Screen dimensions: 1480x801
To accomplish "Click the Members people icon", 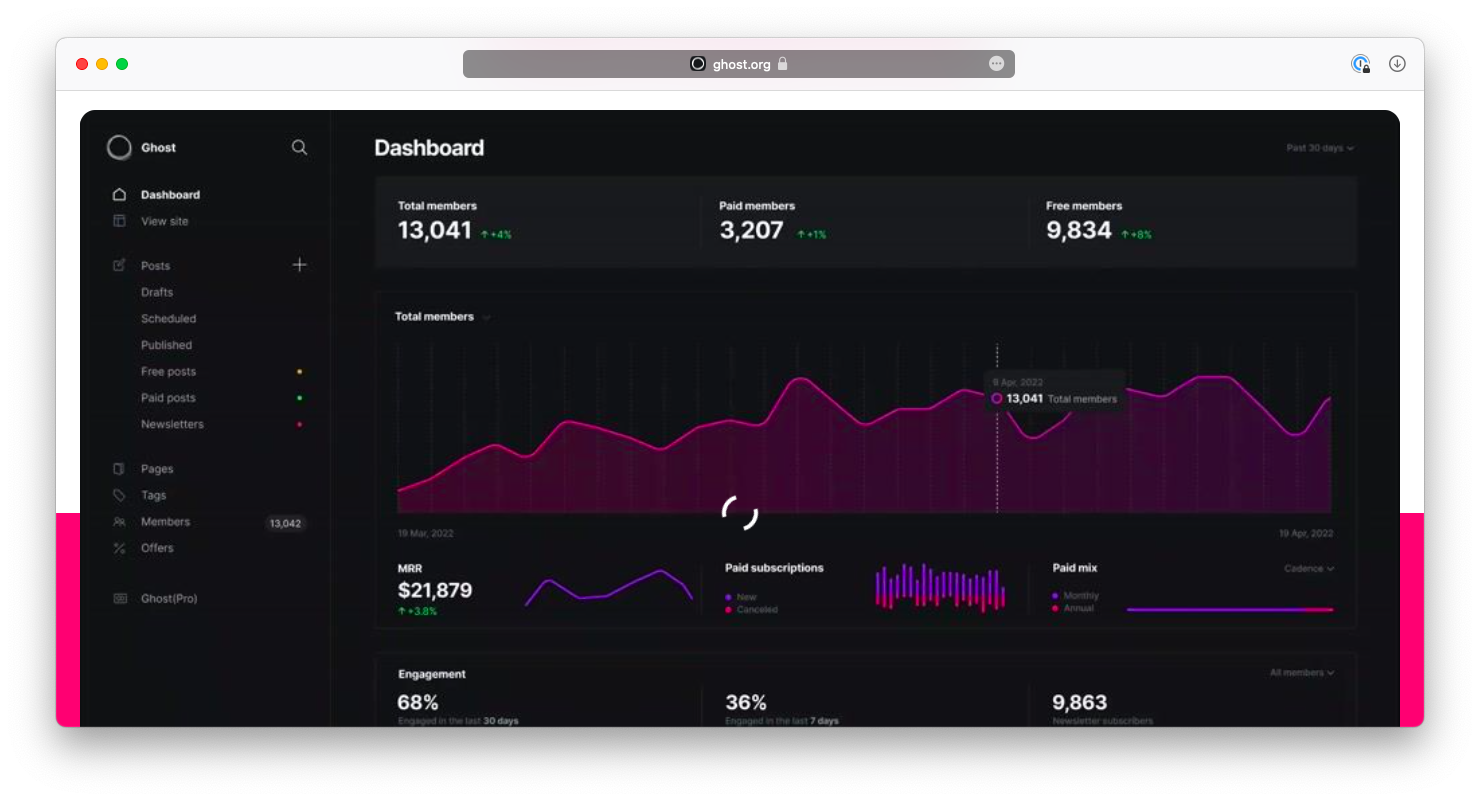I will pyautogui.click(x=119, y=522).
